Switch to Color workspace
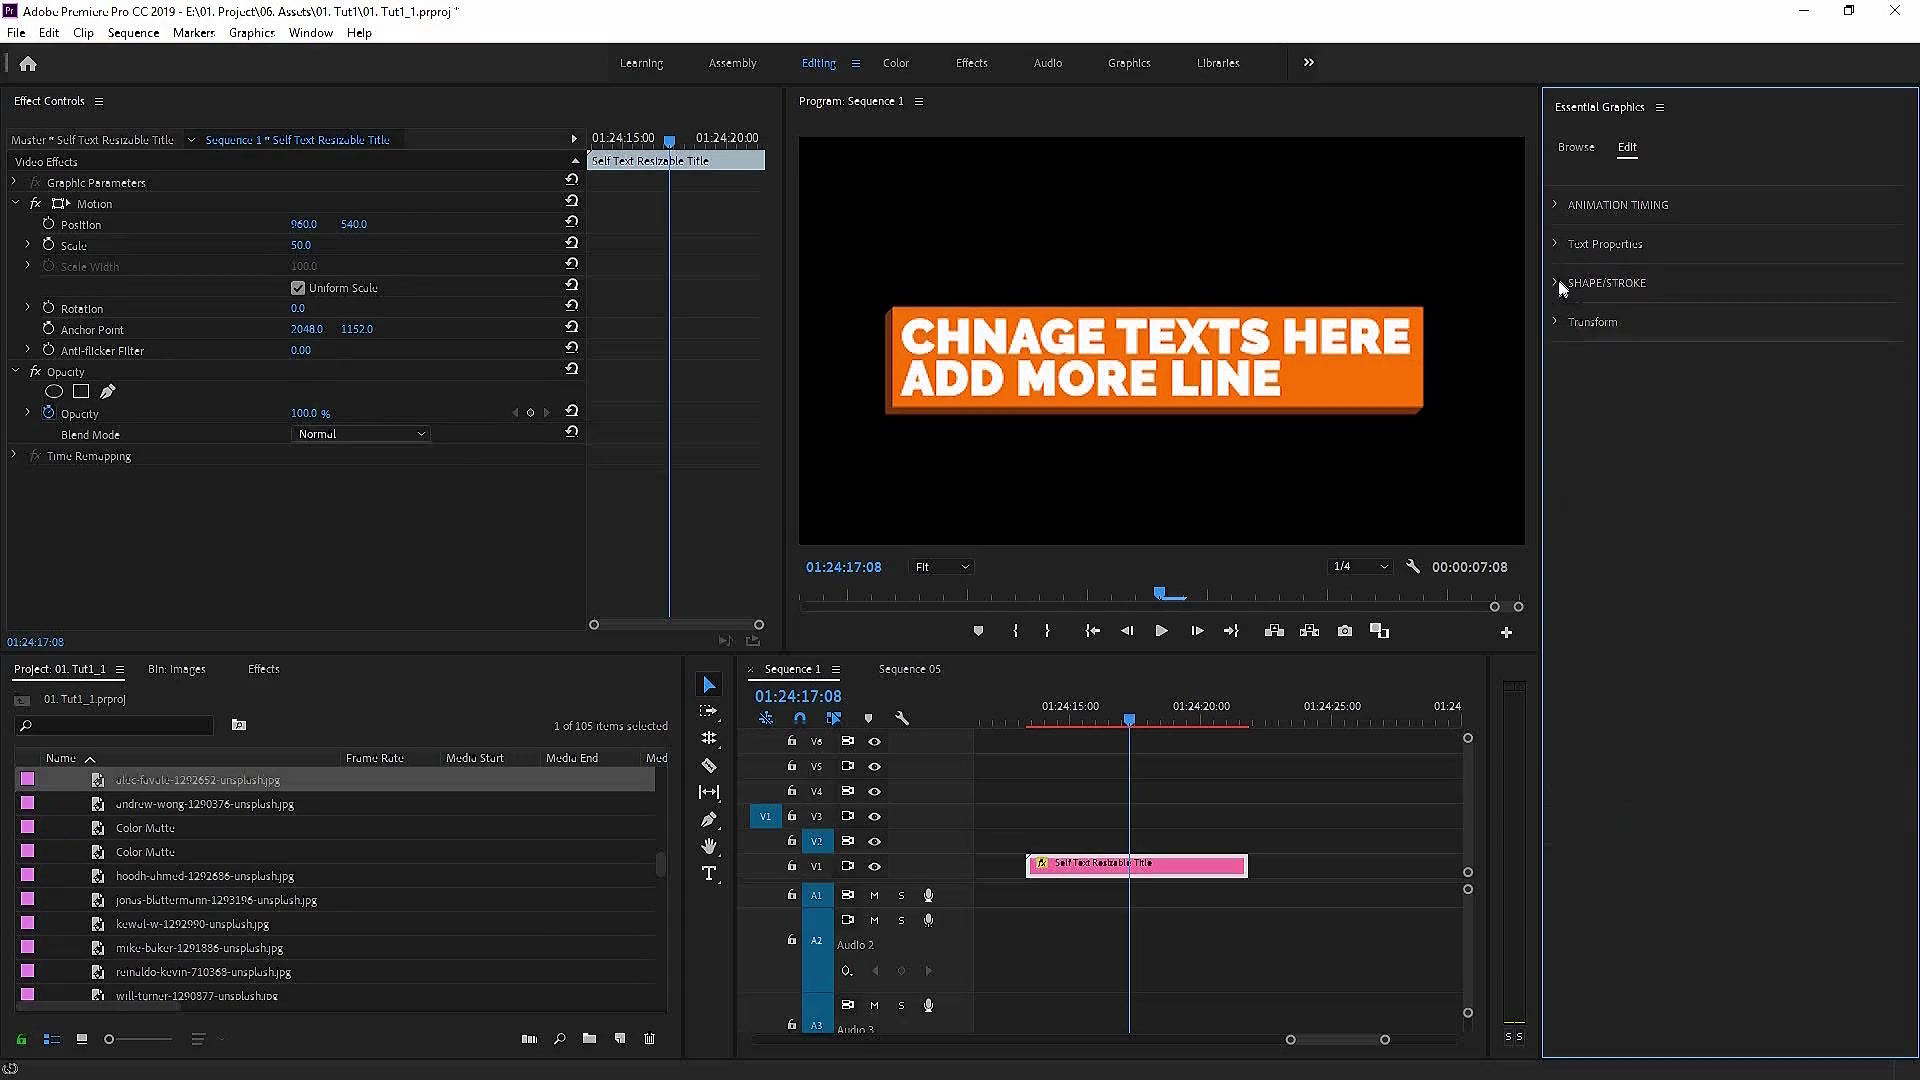Image resolution: width=1920 pixels, height=1080 pixels. tap(896, 63)
